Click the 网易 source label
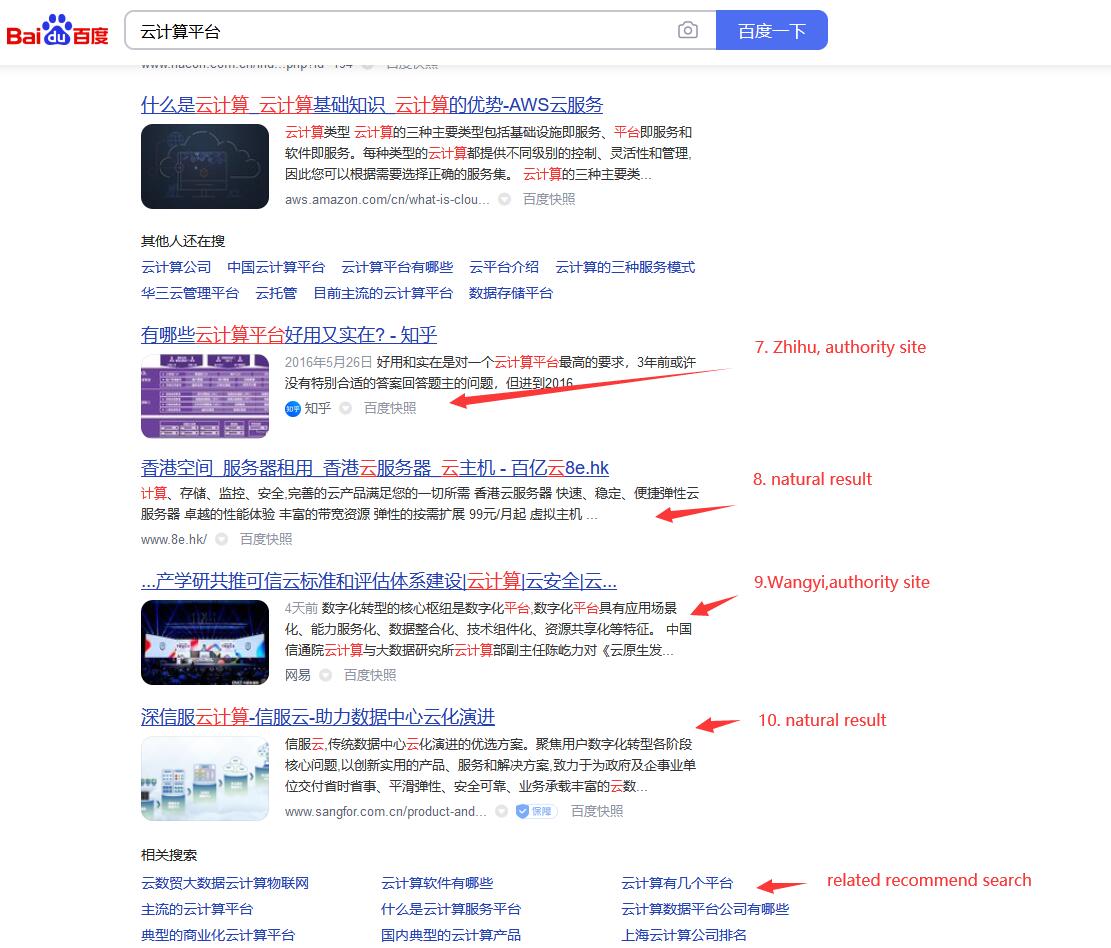This screenshot has height=948, width=1111. click(x=298, y=675)
